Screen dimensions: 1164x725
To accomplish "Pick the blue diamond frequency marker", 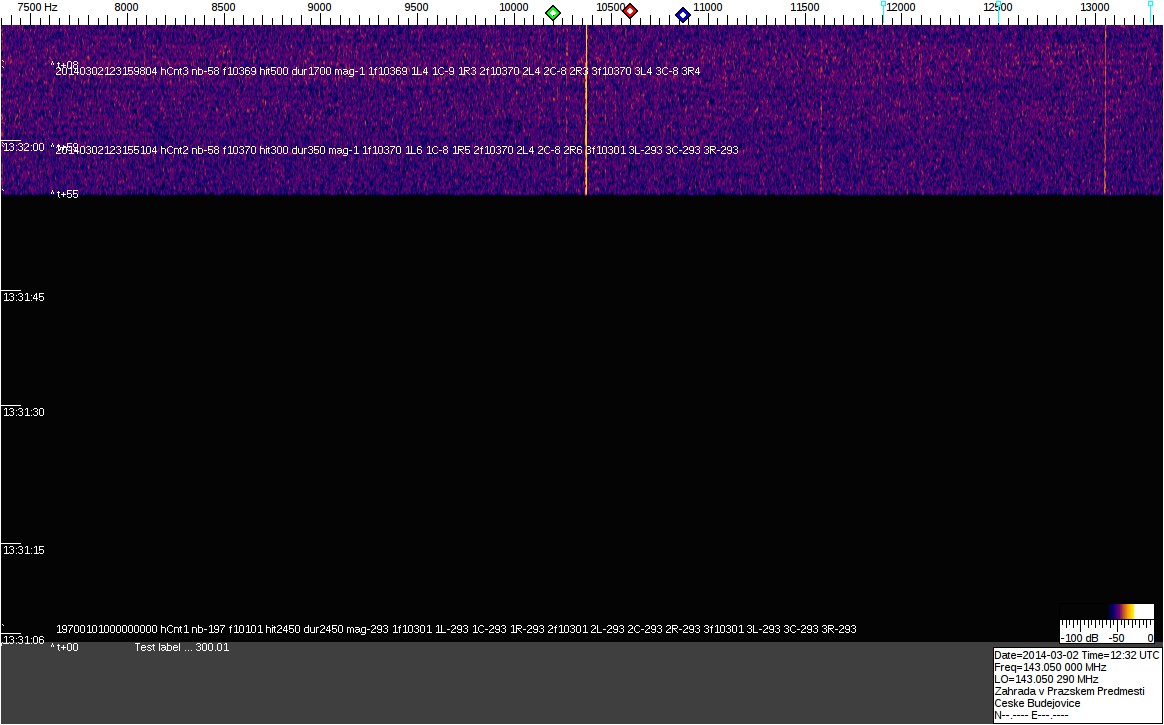I will 683,15.
